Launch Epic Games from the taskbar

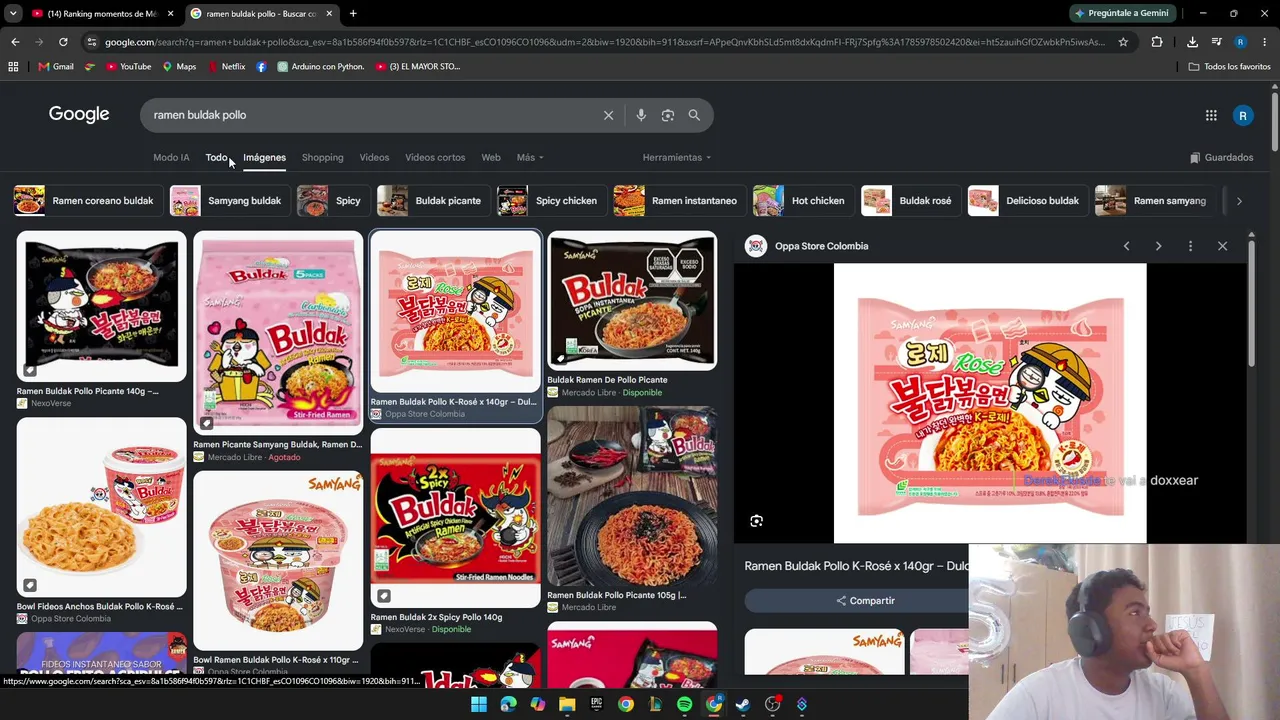tap(596, 705)
